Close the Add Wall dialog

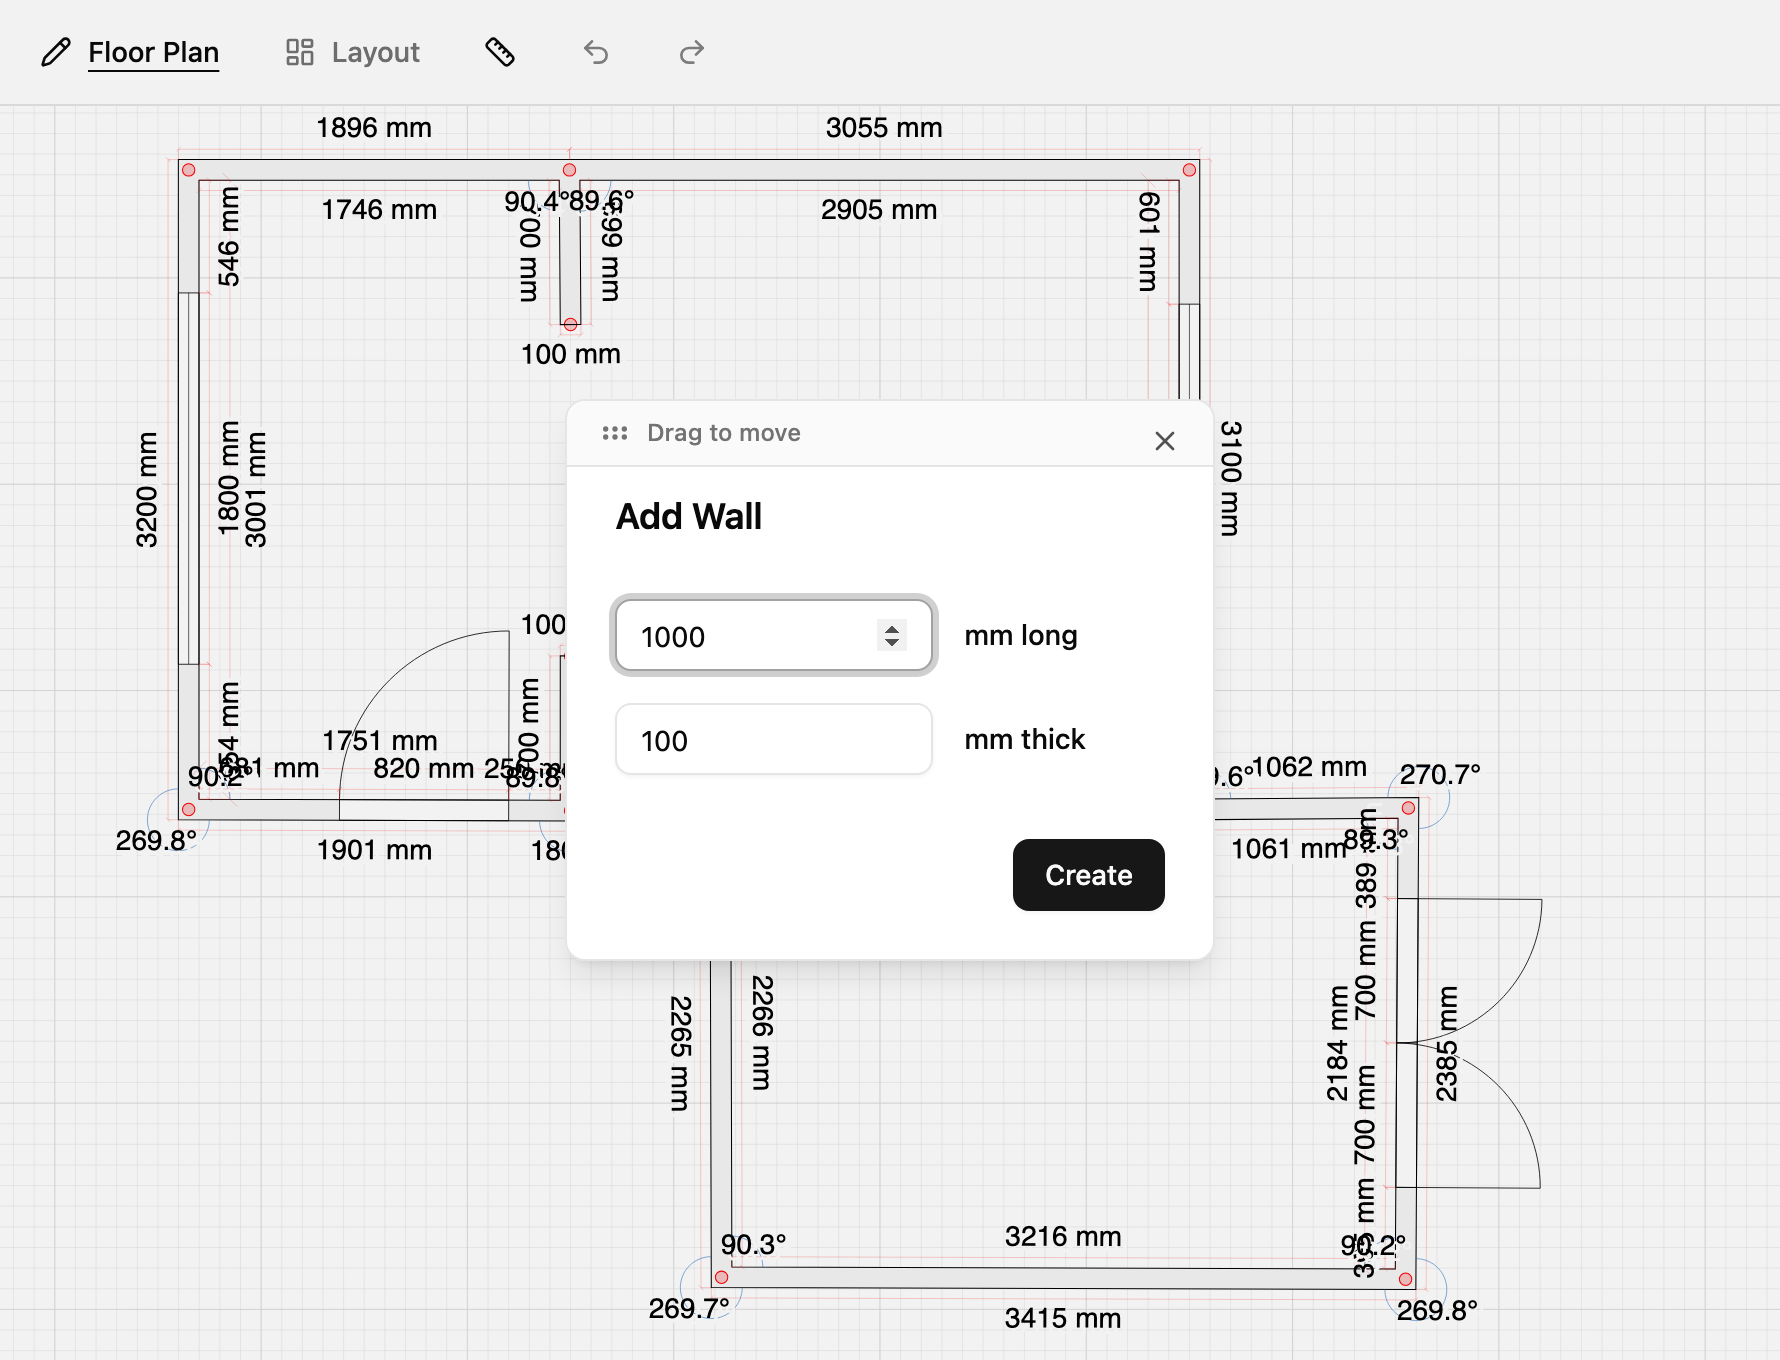[x=1165, y=441]
